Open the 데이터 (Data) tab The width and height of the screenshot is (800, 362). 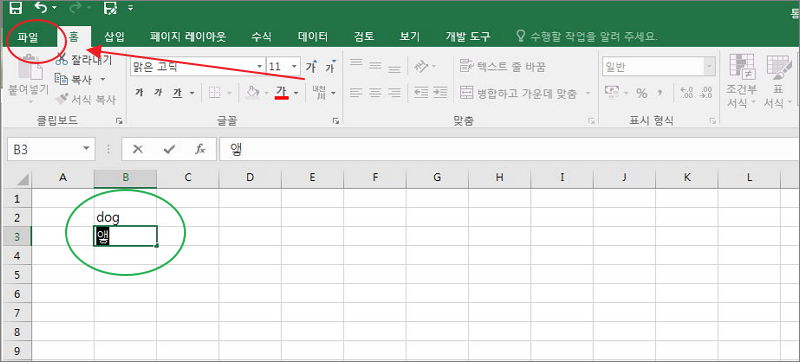[x=313, y=37]
